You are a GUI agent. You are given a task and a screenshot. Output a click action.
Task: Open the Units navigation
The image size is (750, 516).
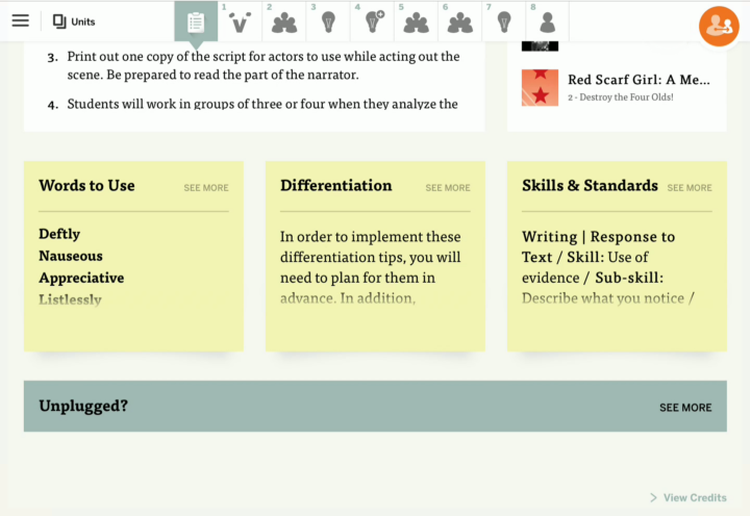[x=74, y=22]
